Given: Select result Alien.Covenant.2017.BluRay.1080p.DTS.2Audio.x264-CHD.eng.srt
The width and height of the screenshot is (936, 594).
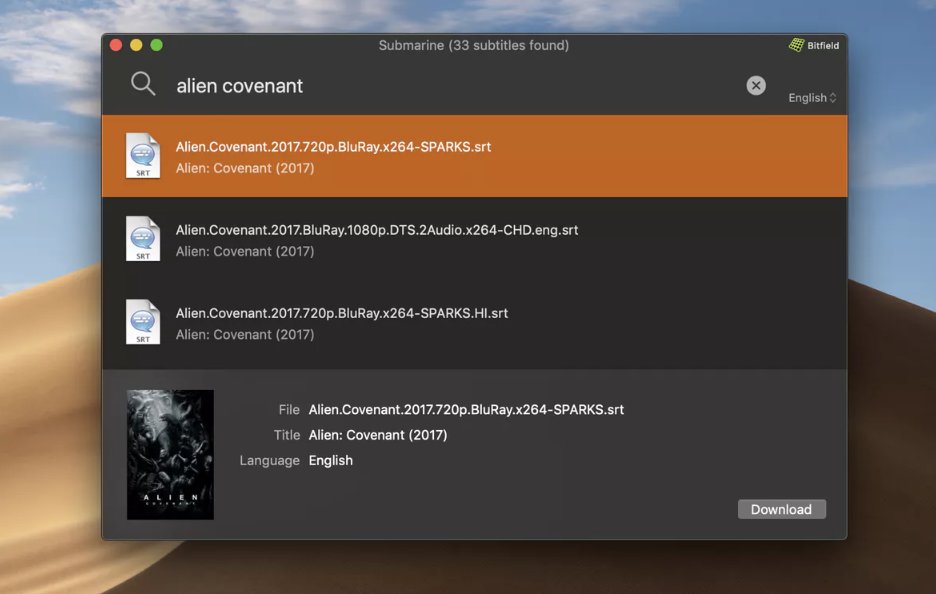Looking at the screenshot, I should pos(474,239).
